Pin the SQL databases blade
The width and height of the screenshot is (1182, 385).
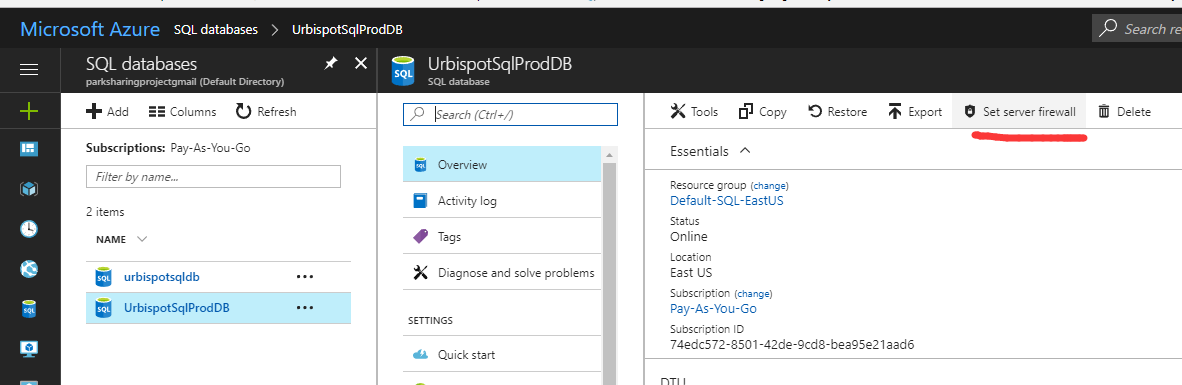click(x=331, y=63)
